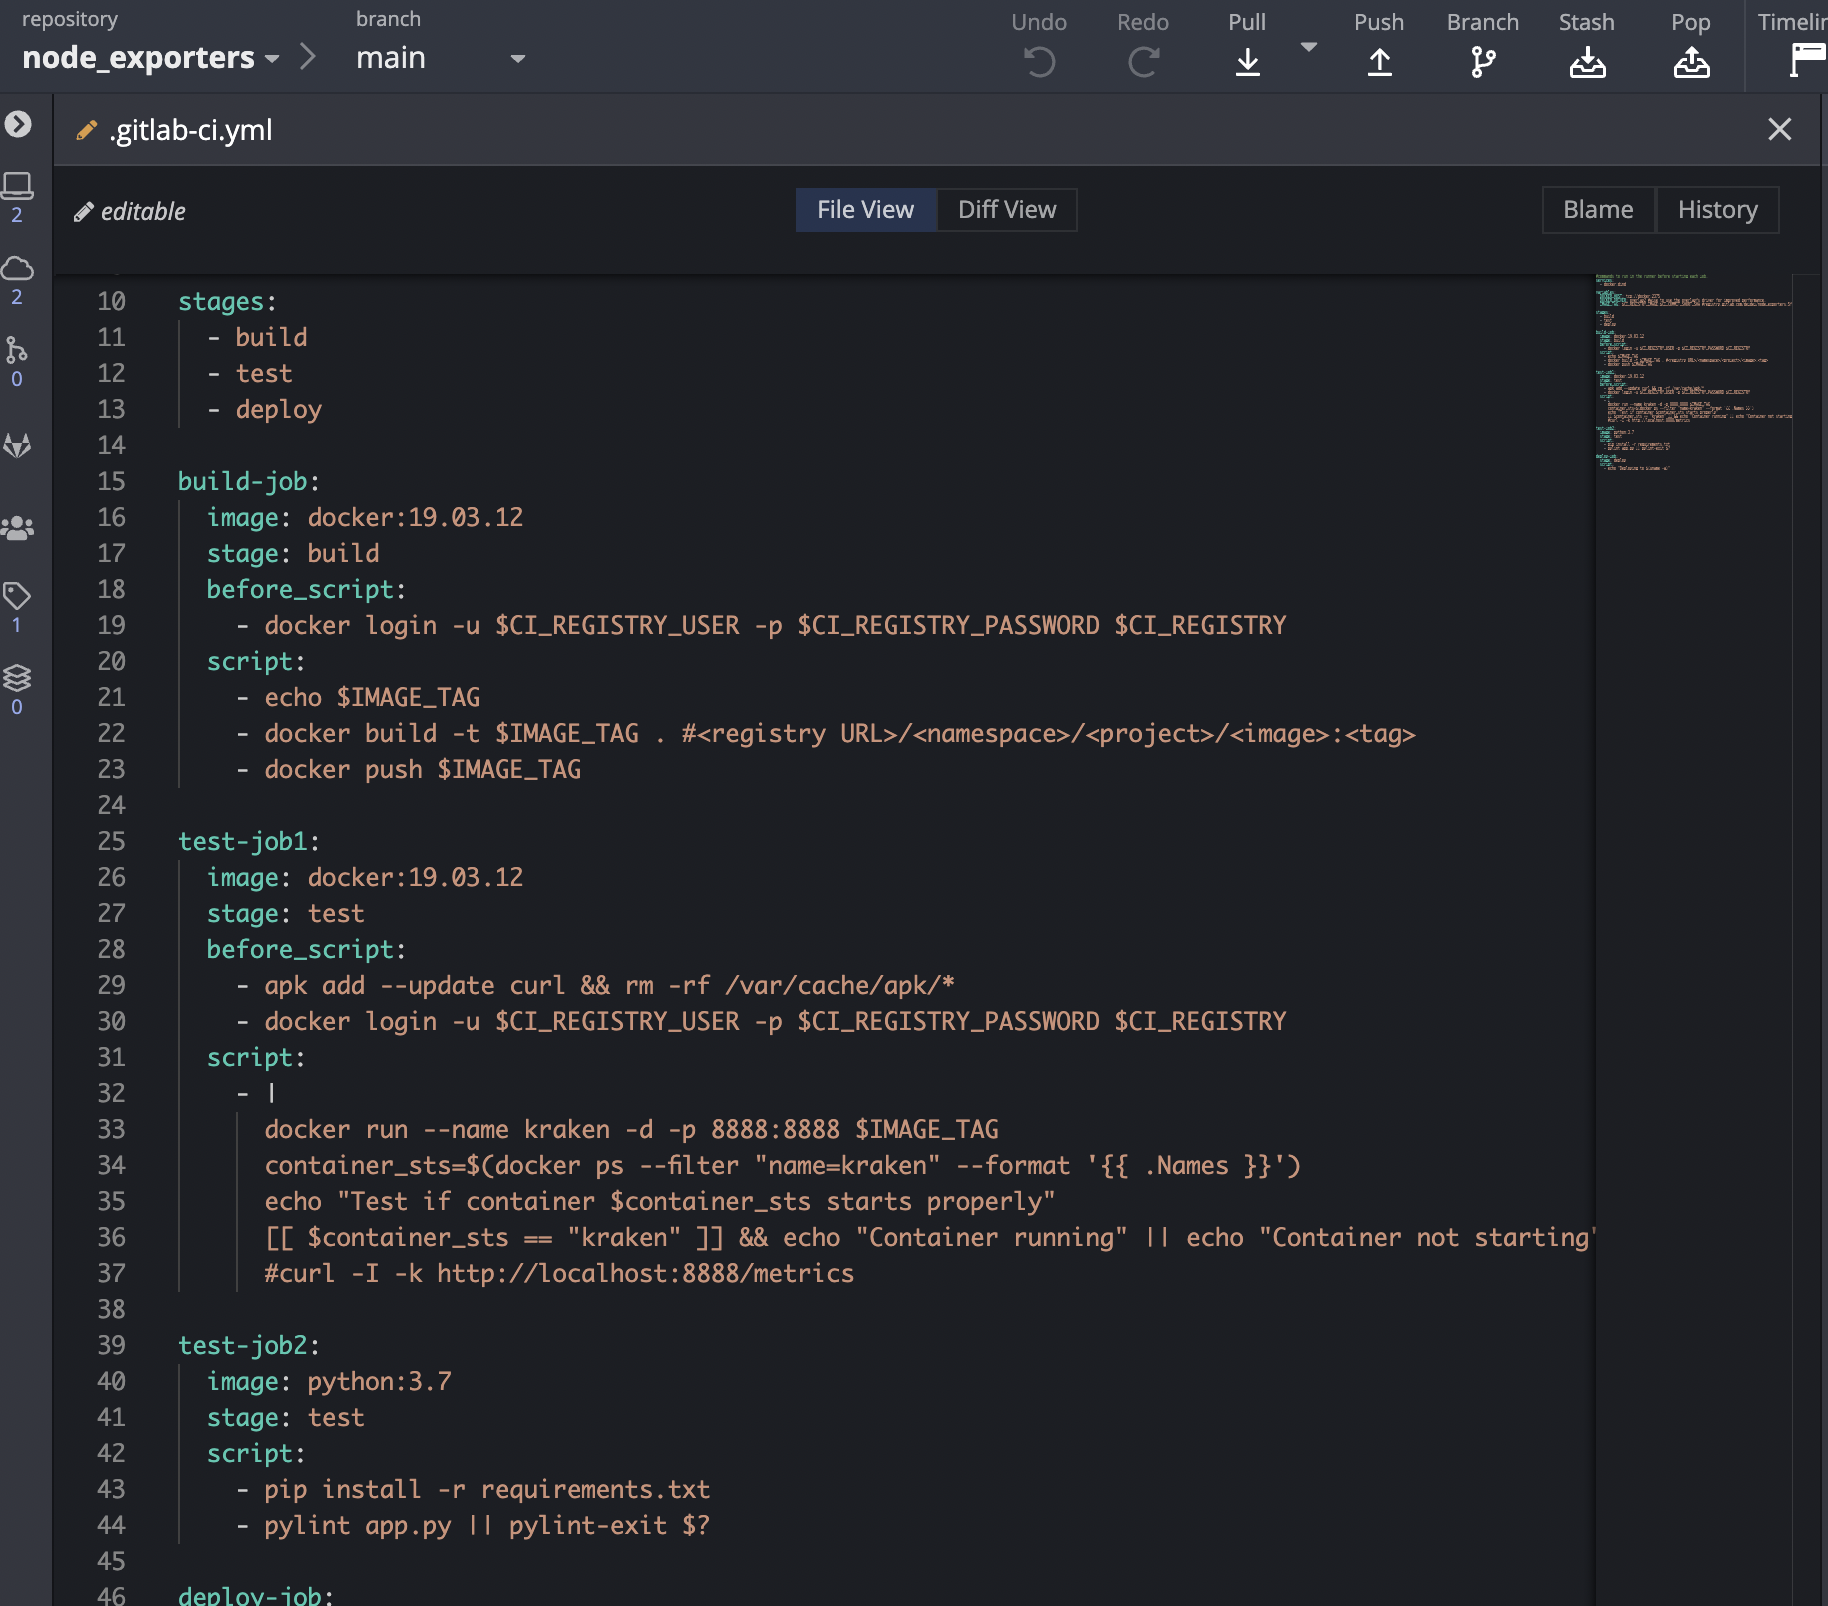Click the Undo arrow icon
The image size is (1828, 1606).
point(1039,62)
